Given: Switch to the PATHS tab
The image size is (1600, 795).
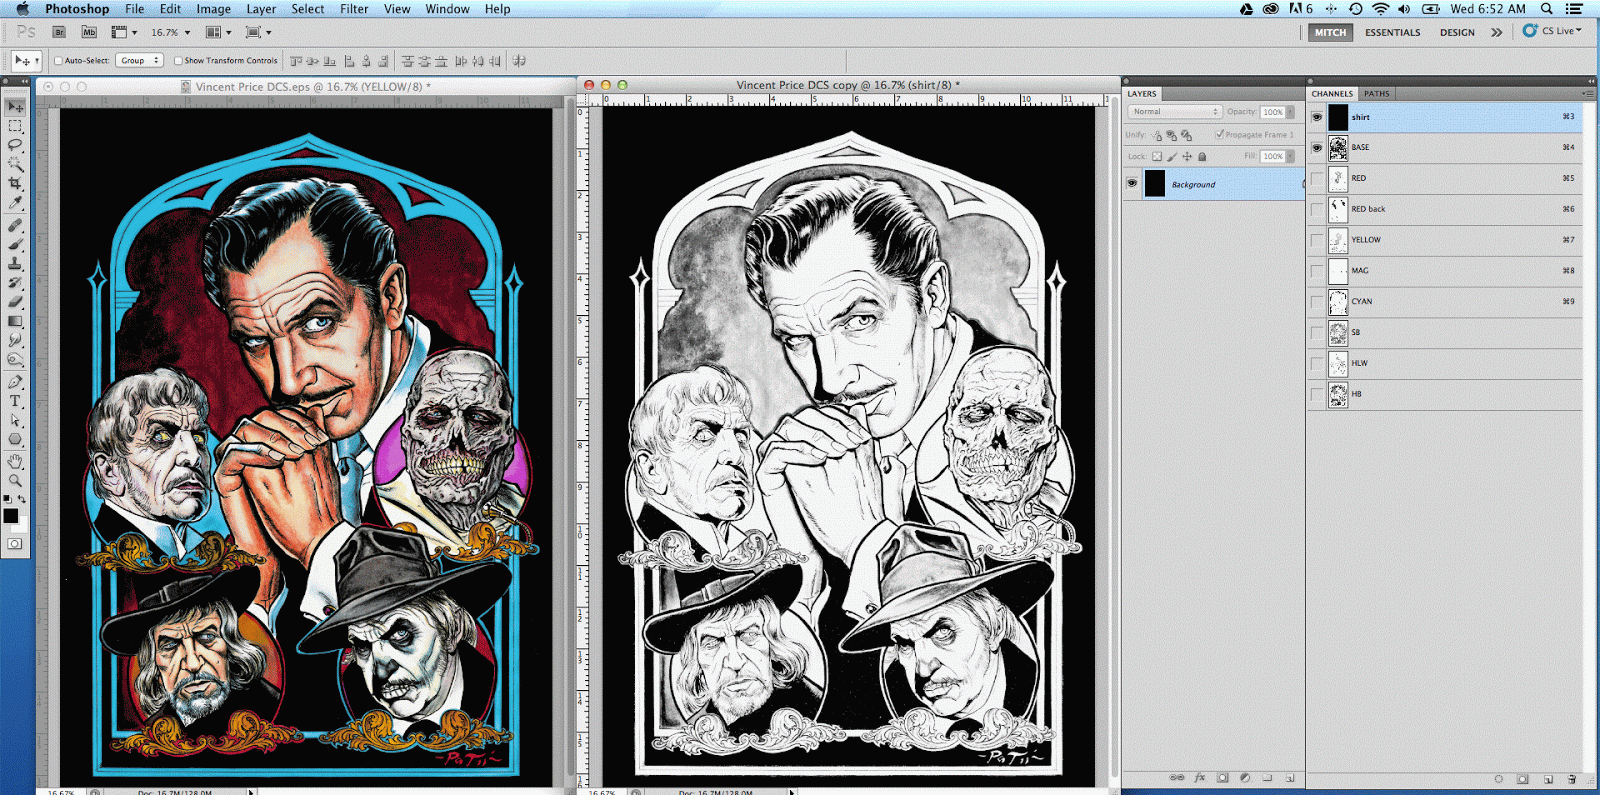Looking at the screenshot, I should click(1377, 94).
